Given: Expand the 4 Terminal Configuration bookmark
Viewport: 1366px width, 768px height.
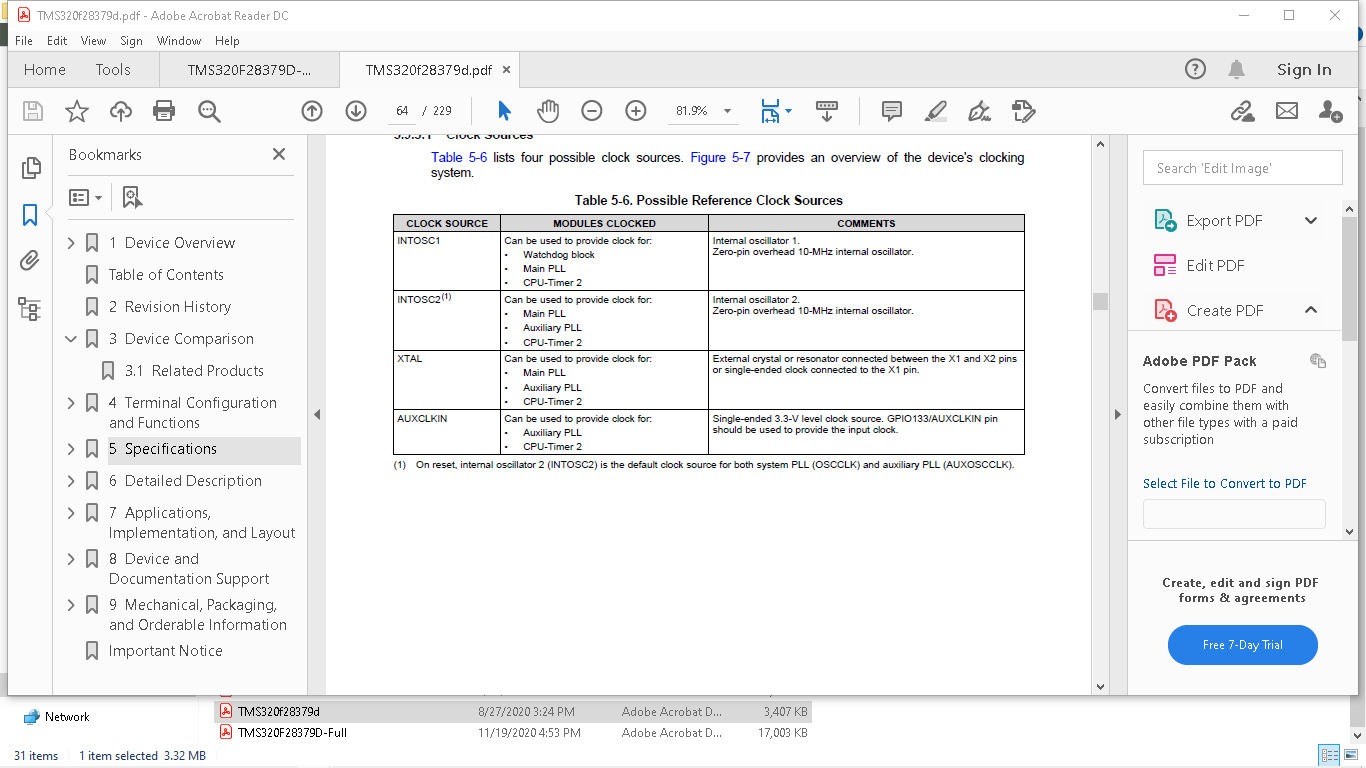Looking at the screenshot, I should pos(71,403).
